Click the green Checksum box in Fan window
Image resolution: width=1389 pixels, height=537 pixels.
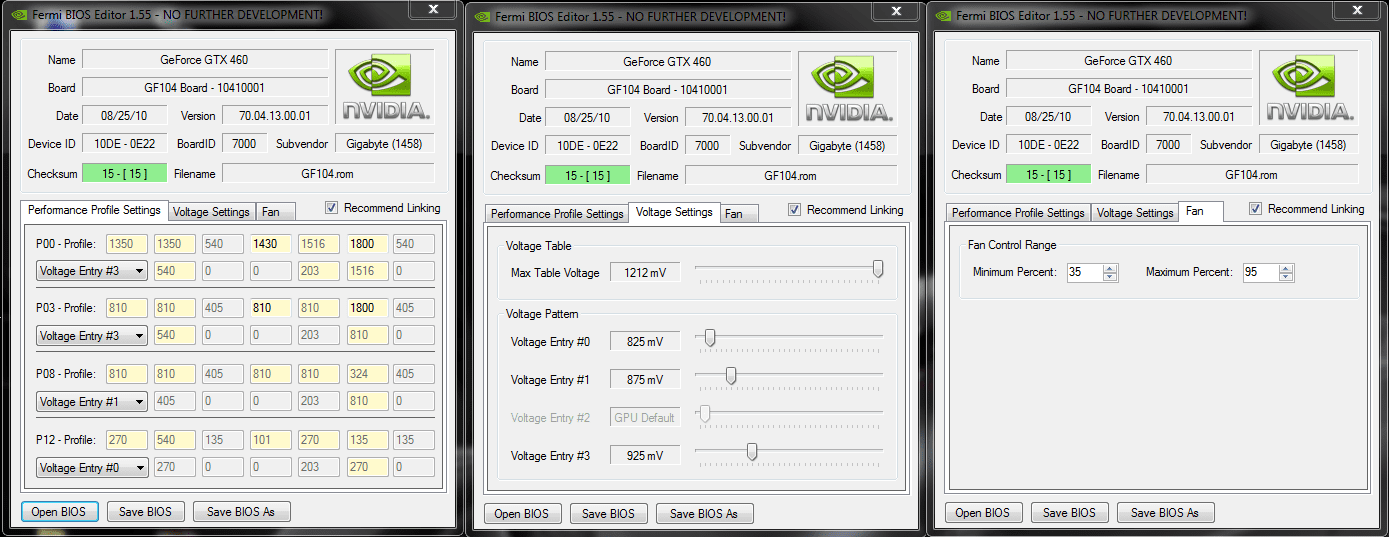pos(1048,175)
